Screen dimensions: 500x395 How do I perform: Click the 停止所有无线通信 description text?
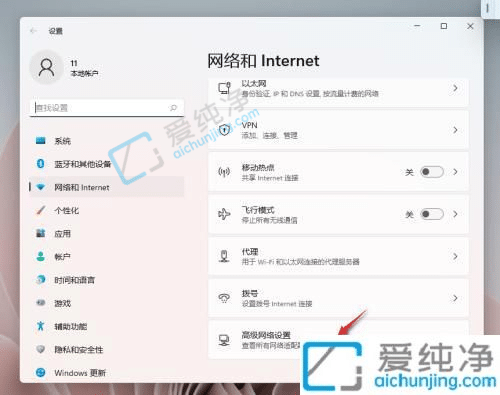(269, 220)
